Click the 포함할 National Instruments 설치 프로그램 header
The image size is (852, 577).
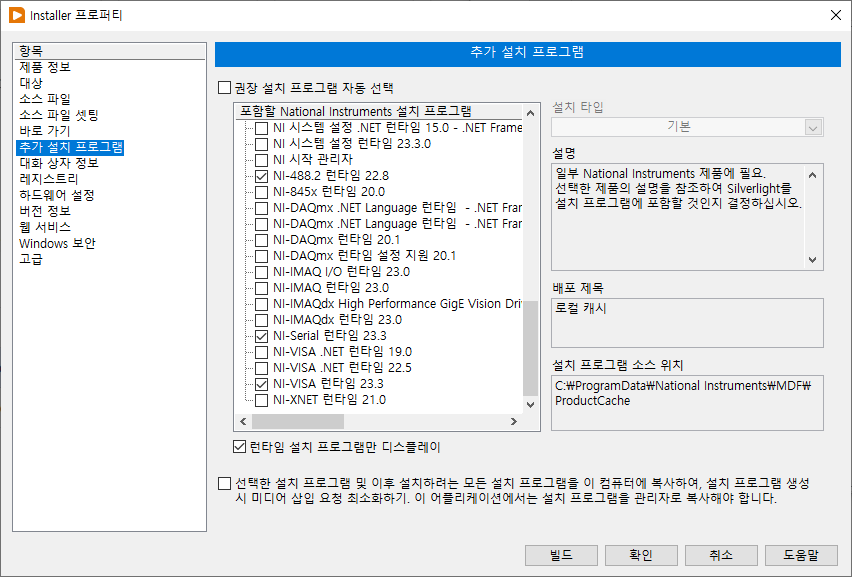click(x=379, y=111)
